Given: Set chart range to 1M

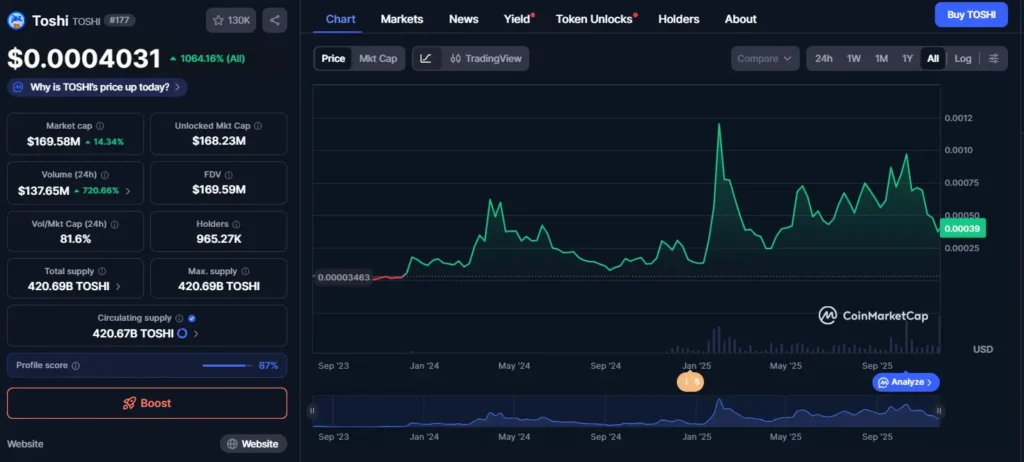Looking at the screenshot, I should [x=881, y=59].
